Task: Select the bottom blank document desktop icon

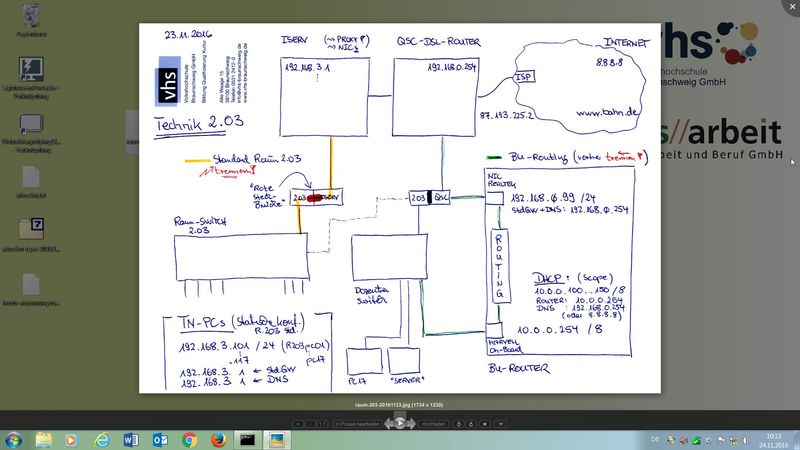Action: (x=31, y=289)
